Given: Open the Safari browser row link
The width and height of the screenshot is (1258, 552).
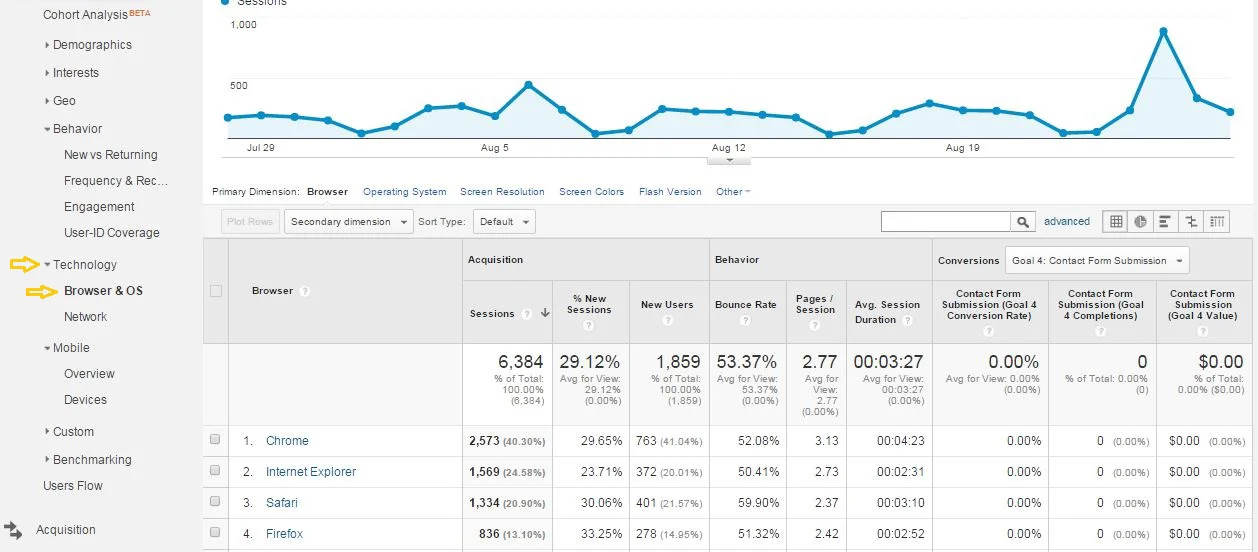Looking at the screenshot, I should 281,503.
